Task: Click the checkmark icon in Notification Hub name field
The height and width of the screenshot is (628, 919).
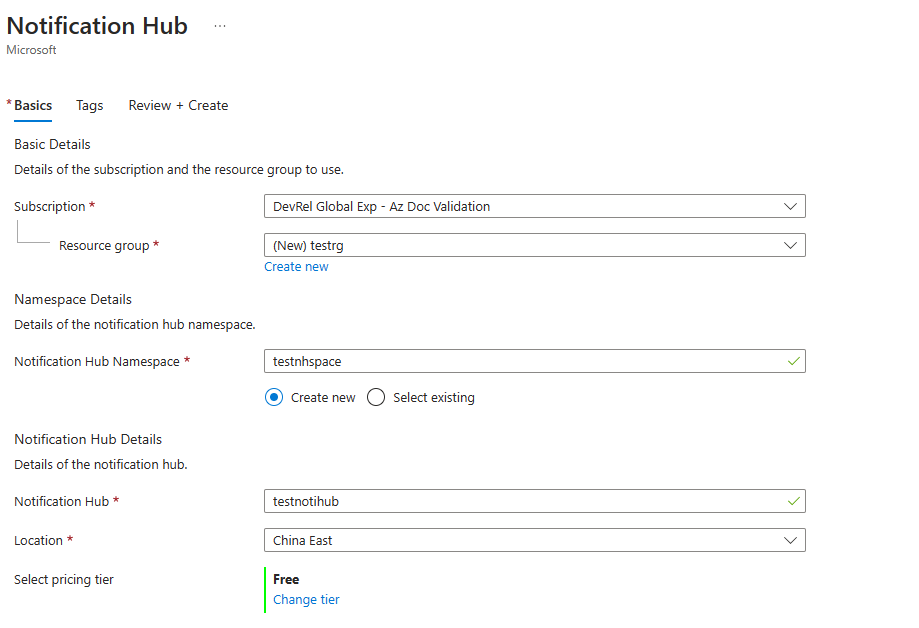Action: (794, 501)
